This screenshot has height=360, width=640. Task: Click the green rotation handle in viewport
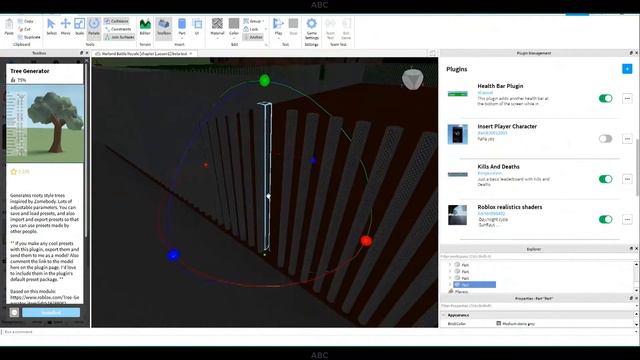264,80
